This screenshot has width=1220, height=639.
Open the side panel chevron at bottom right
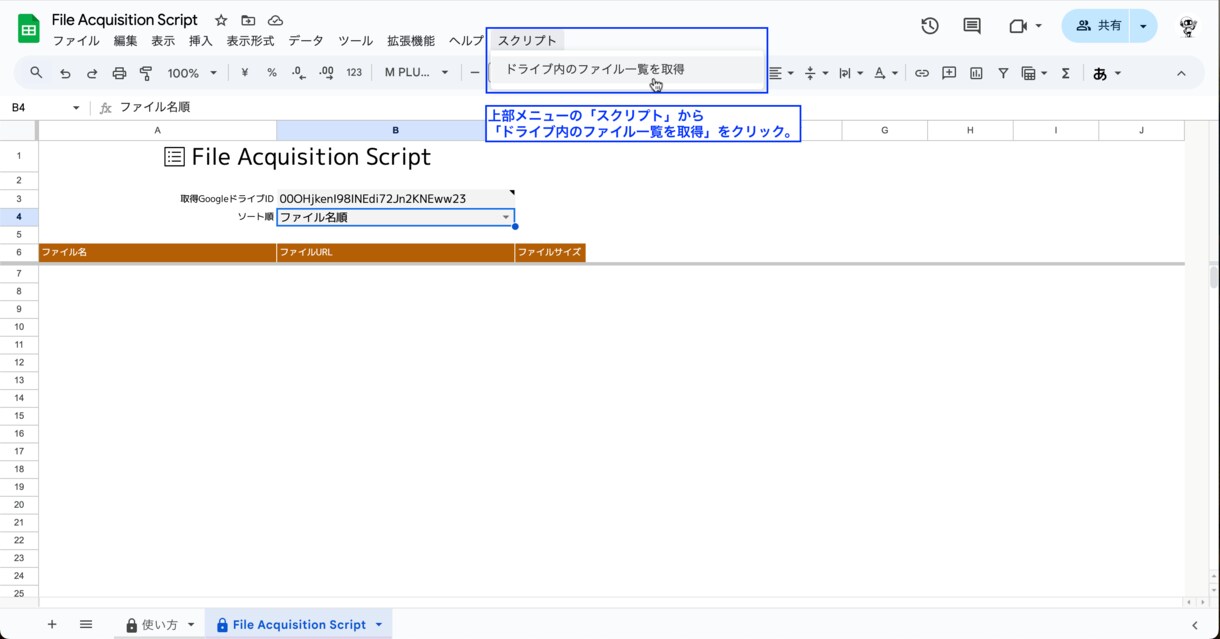pos(1195,625)
